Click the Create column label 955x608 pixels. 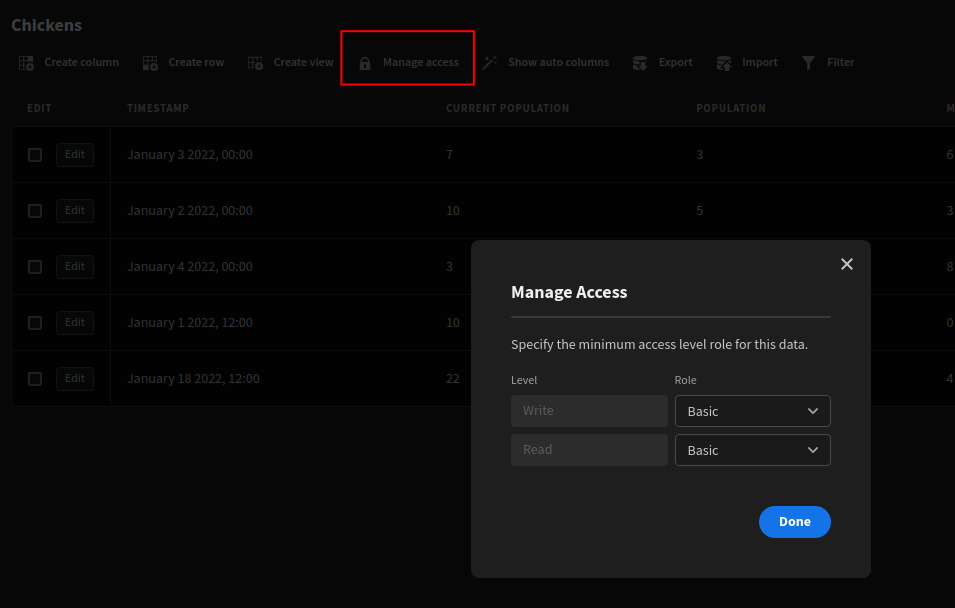click(82, 62)
